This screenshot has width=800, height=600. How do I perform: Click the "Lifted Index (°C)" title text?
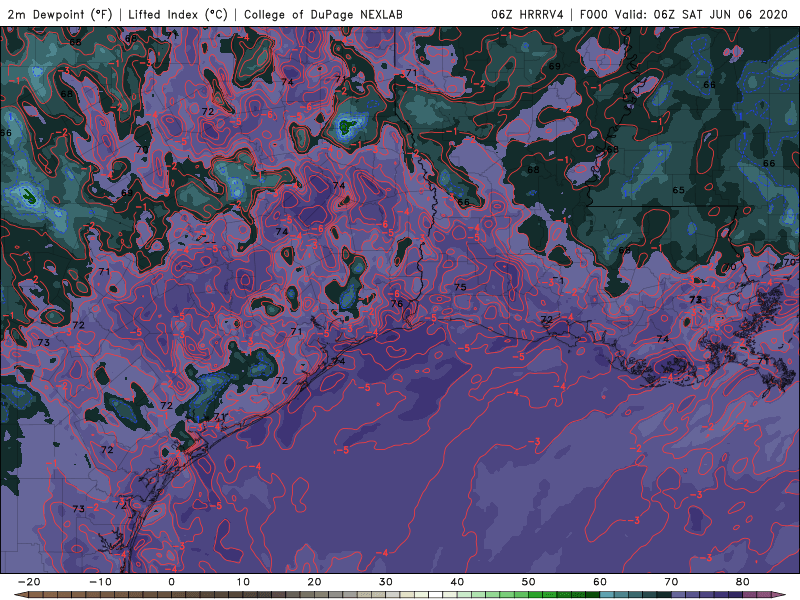click(x=178, y=14)
